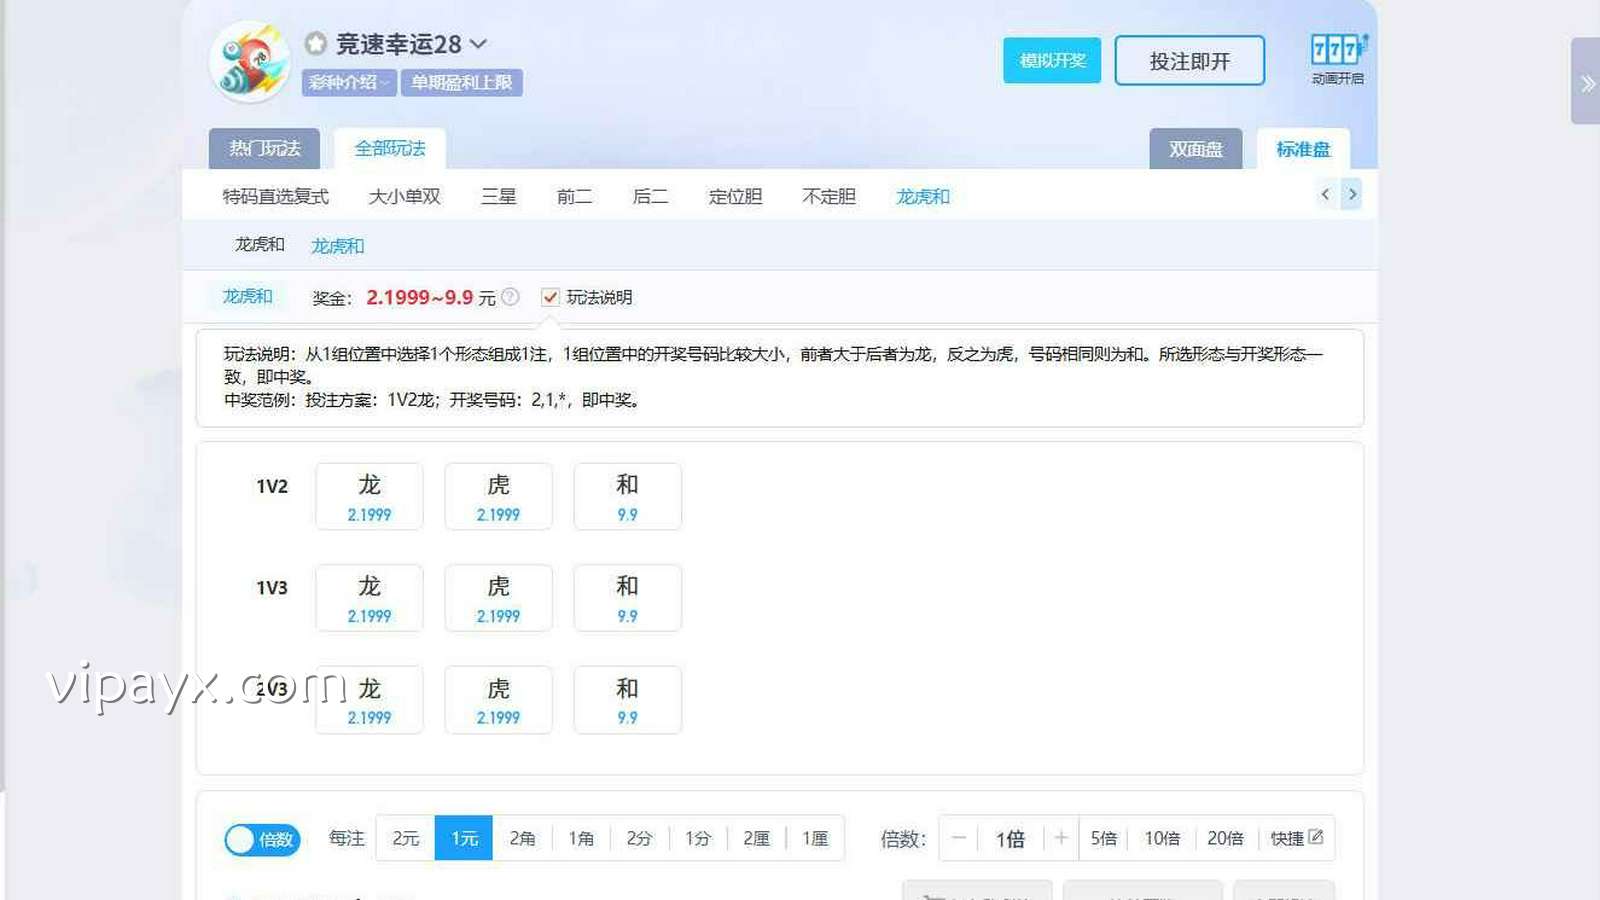Choose the 1厘 bet unit

[815, 838]
